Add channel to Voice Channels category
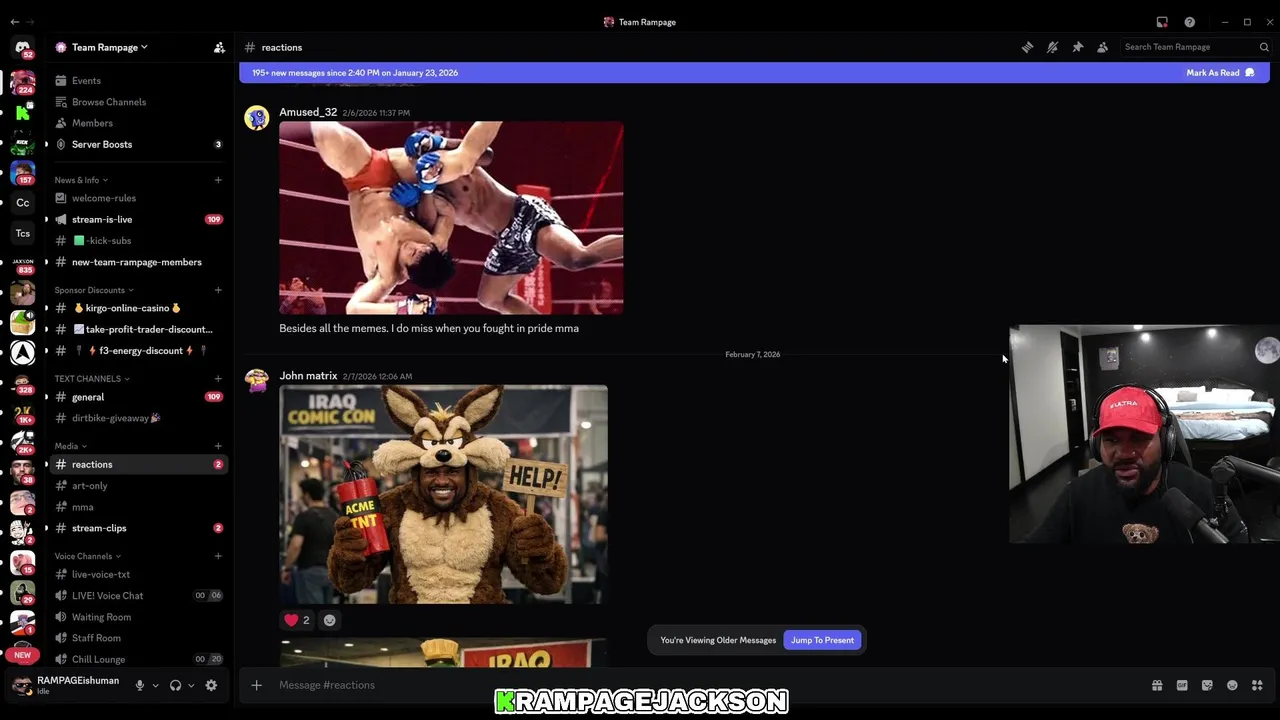This screenshot has height=720, width=1280. tap(218, 556)
